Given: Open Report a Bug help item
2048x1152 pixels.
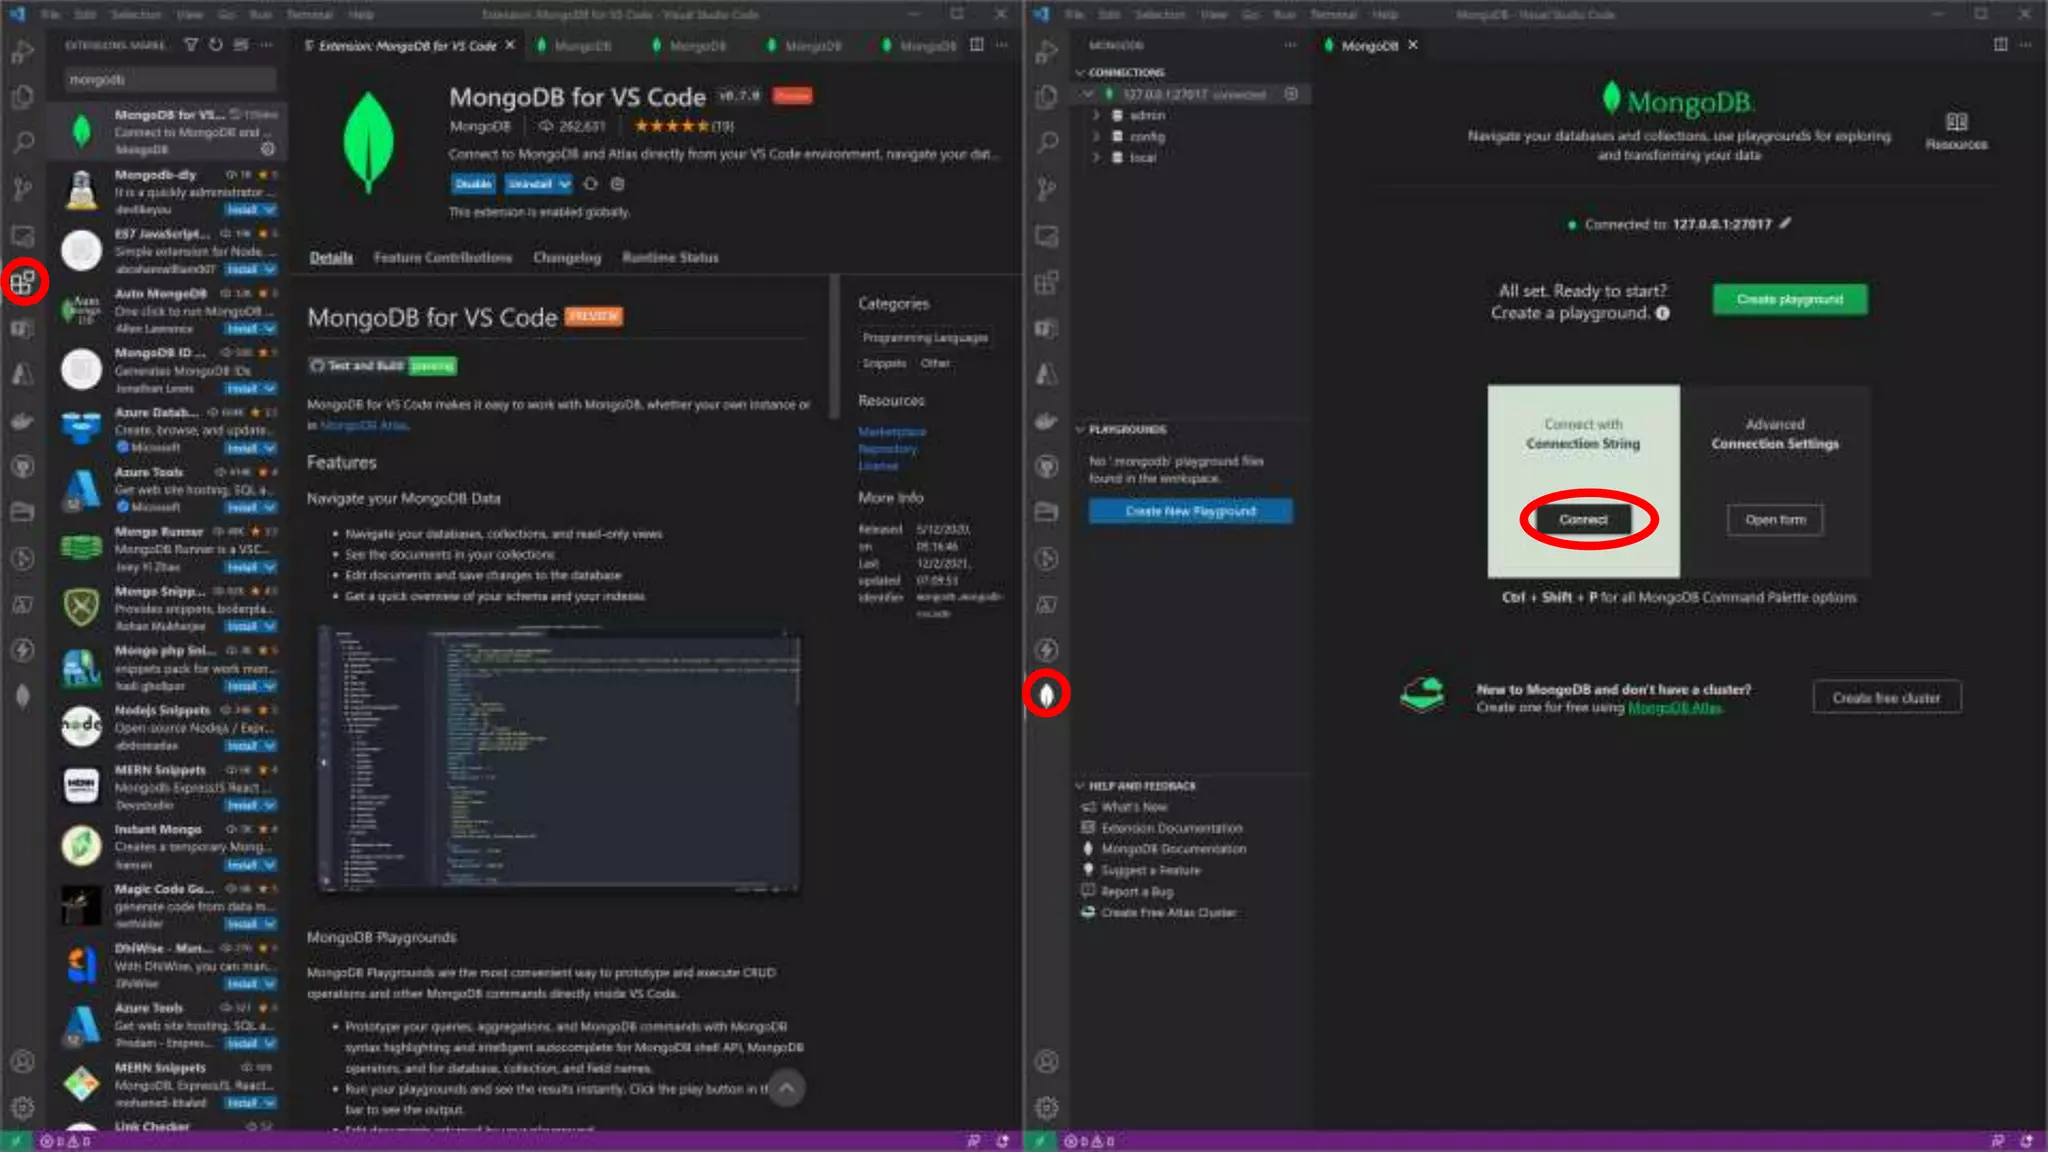Looking at the screenshot, I should 1137,891.
